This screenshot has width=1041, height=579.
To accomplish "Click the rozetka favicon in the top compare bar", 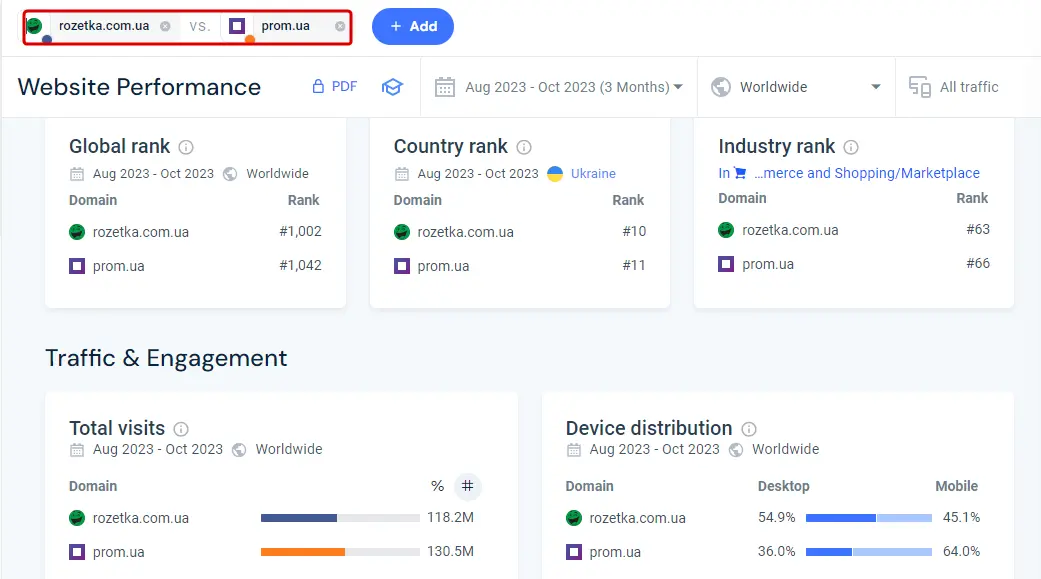I will (35, 26).
